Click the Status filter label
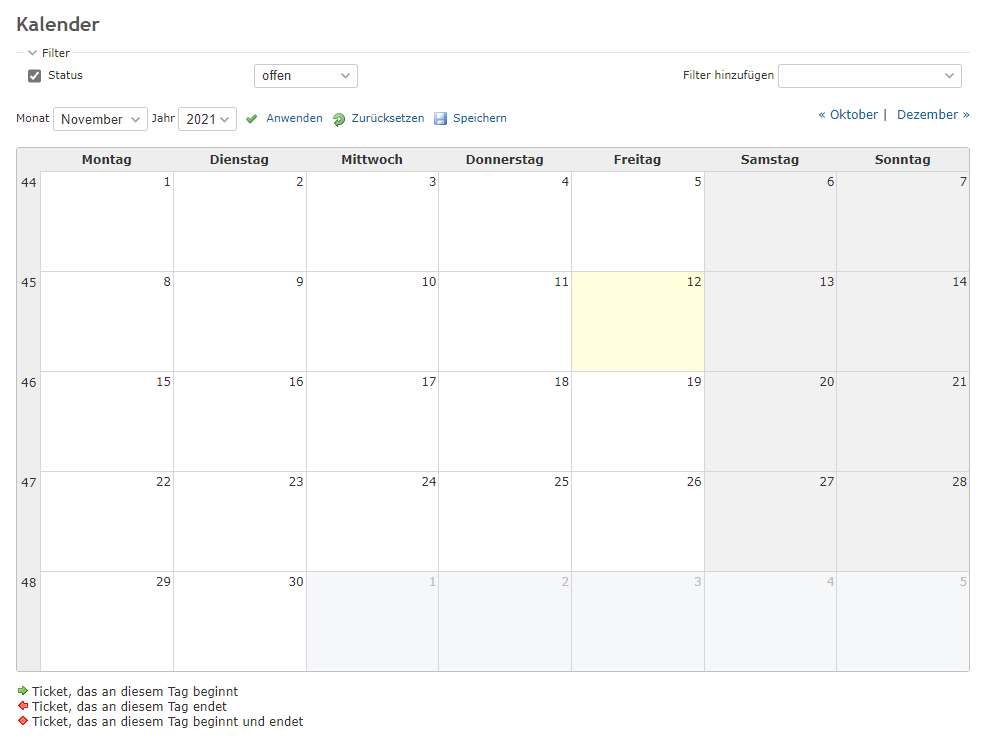Image resolution: width=981 pixels, height=748 pixels. click(65, 75)
